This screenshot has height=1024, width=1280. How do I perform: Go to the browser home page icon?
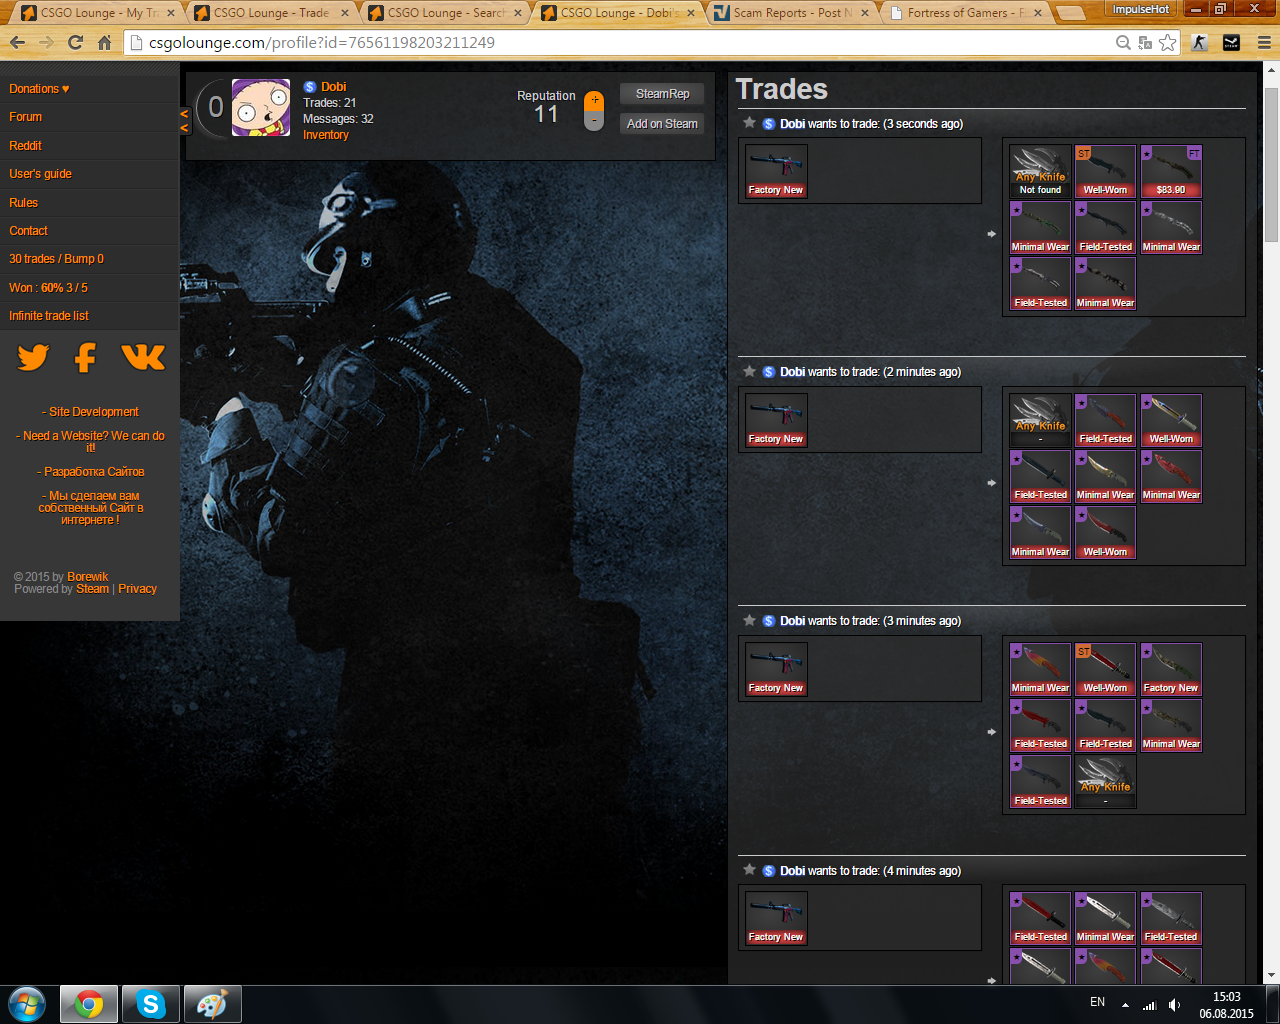tap(104, 43)
